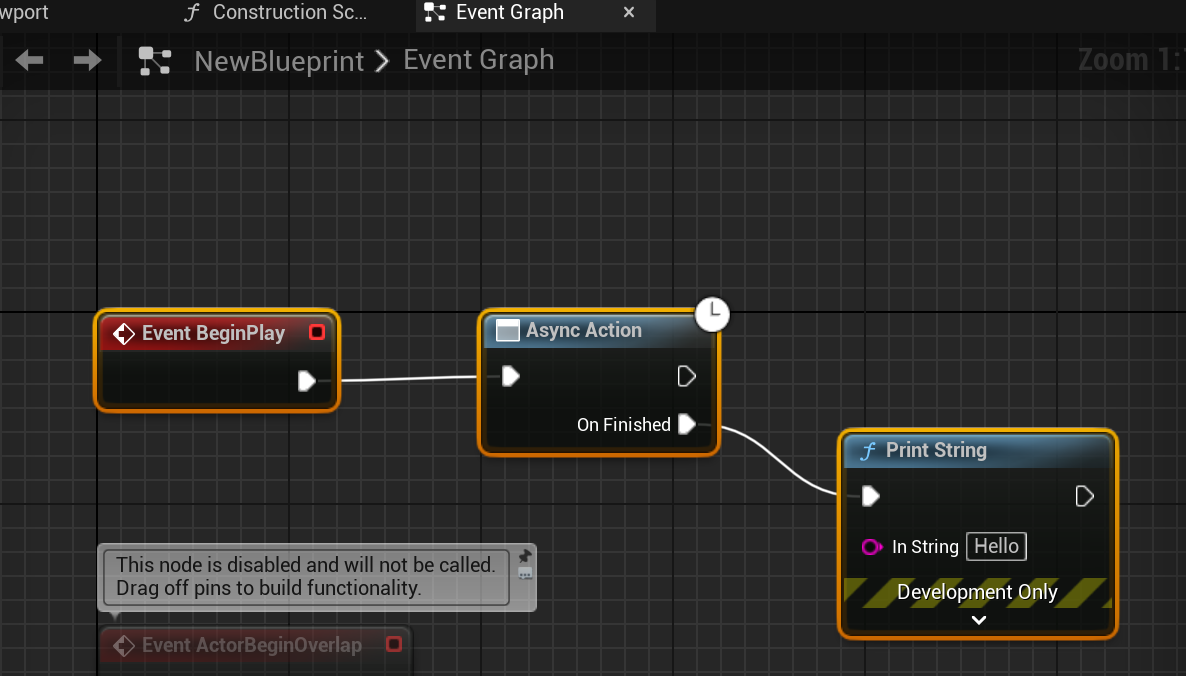Screen dimensions: 1186x676
Task: Pin the disabled node comment bubble
Action: pyautogui.click(x=525, y=557)
